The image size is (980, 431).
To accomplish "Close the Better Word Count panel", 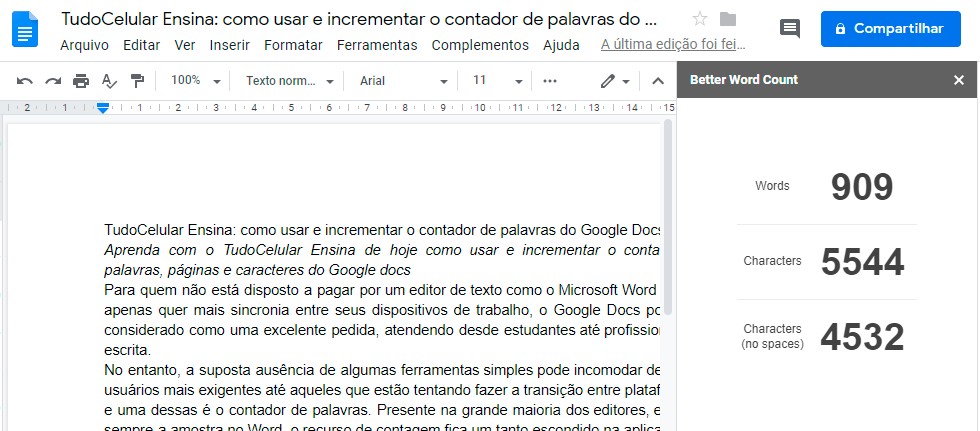I will [x=958, y=80].
